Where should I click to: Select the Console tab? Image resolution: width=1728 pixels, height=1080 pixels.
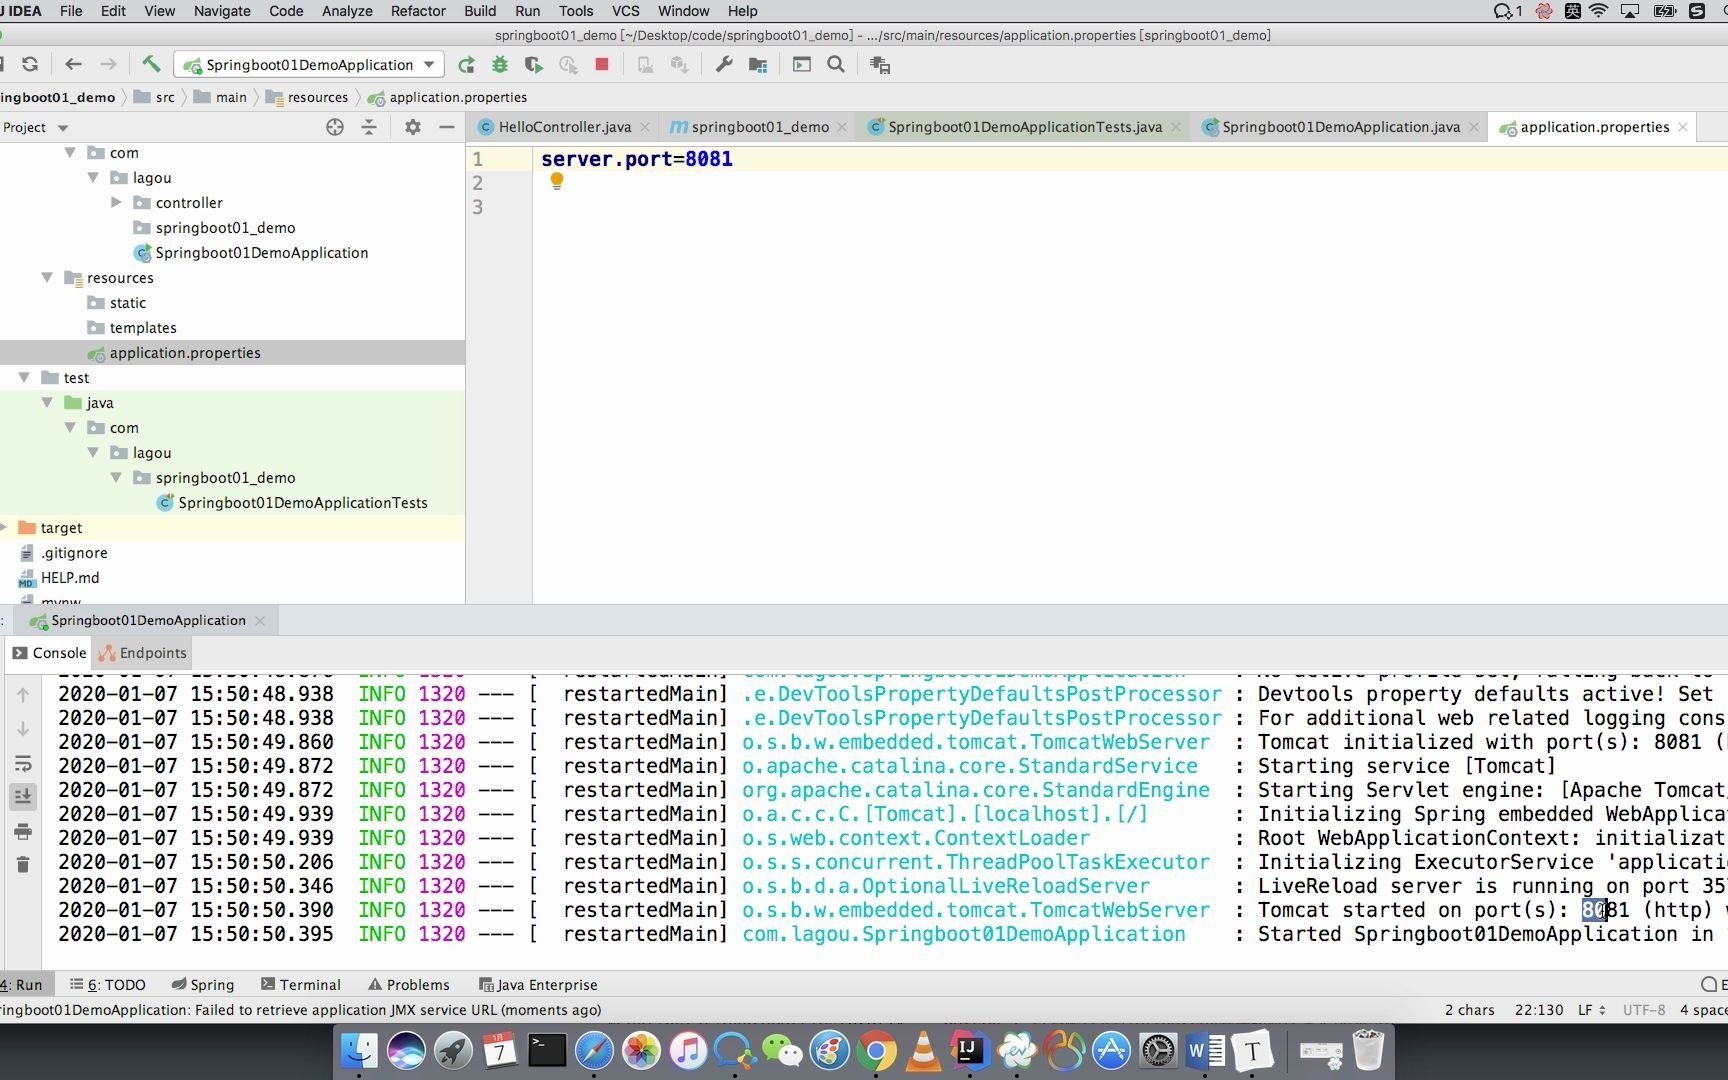click(x=50, y=653)
